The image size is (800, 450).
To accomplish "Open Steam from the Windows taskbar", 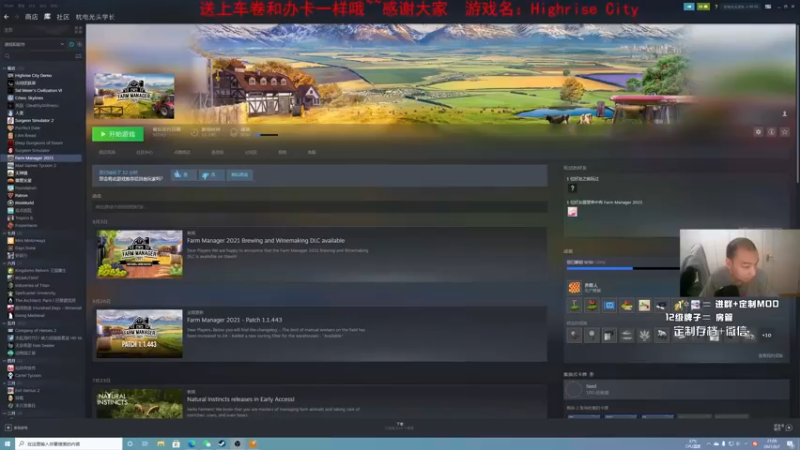I will coord(222,444).
